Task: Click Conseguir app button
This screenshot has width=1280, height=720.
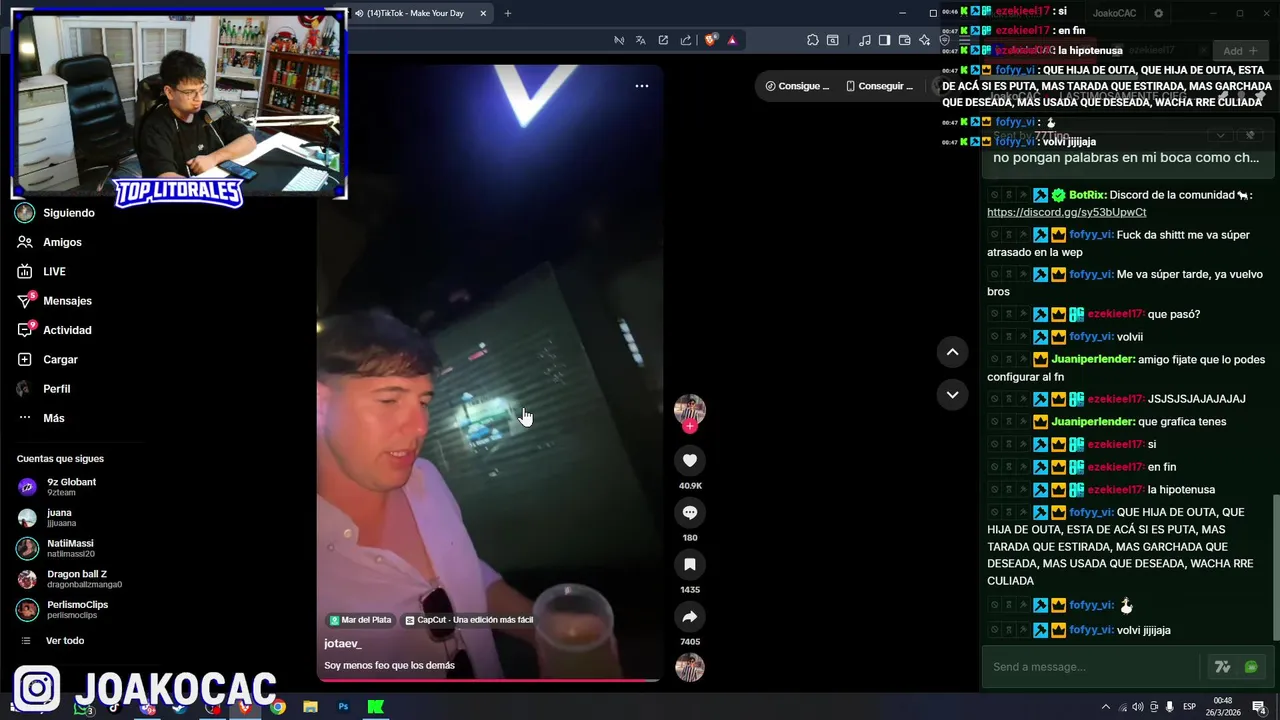Action: 879,86
